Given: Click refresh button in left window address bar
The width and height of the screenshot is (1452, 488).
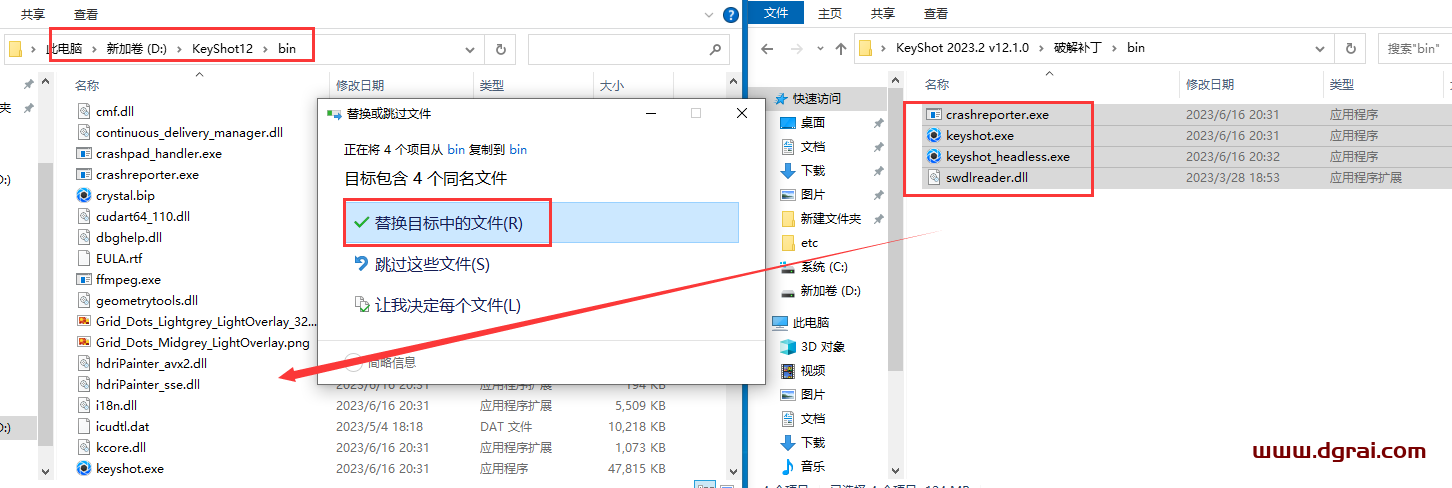Looking at the screenshot, I should click(x=501, y=49).
